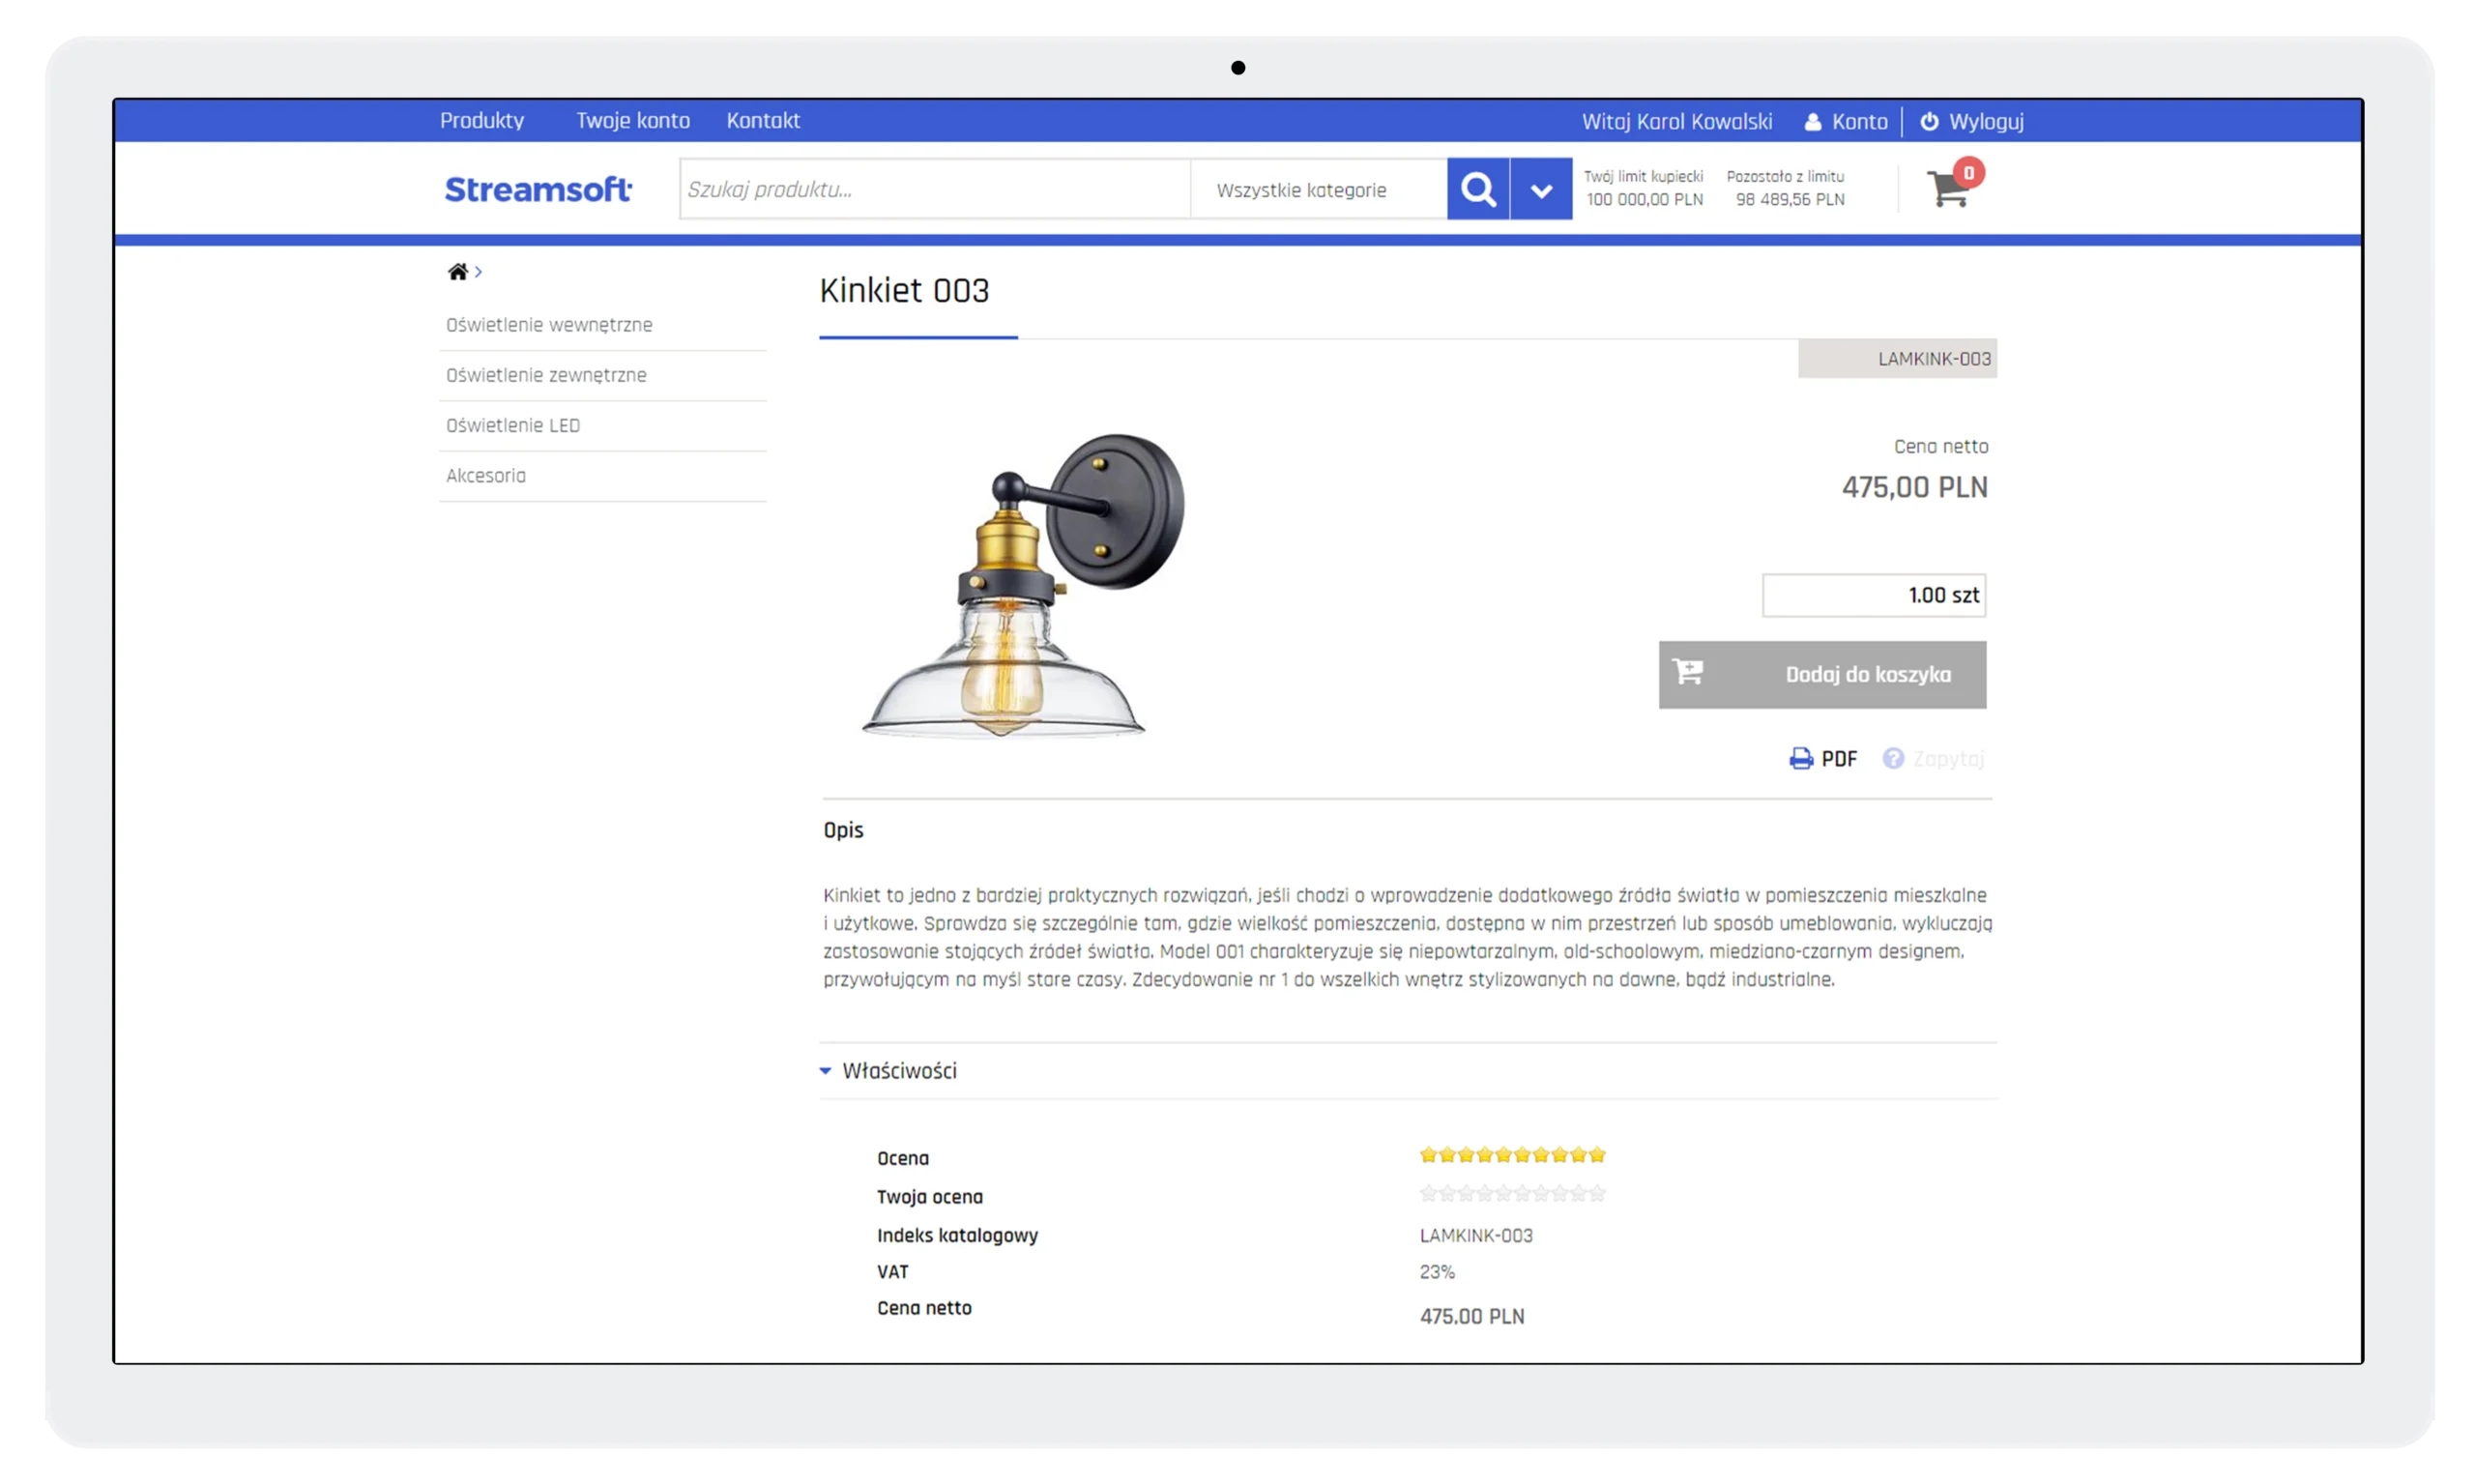Click the home breadcrumb icon
This screenshot has height=1484, width=2475.
click(457, 271)
